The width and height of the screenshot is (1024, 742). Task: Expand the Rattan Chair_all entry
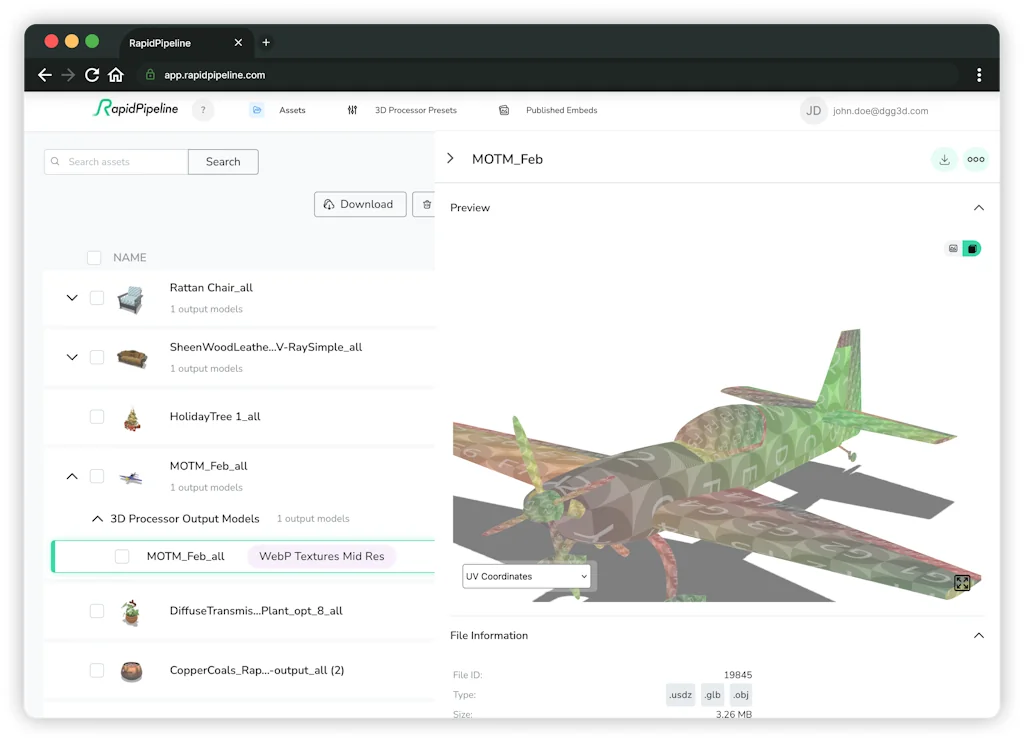(x=71, y=298)
